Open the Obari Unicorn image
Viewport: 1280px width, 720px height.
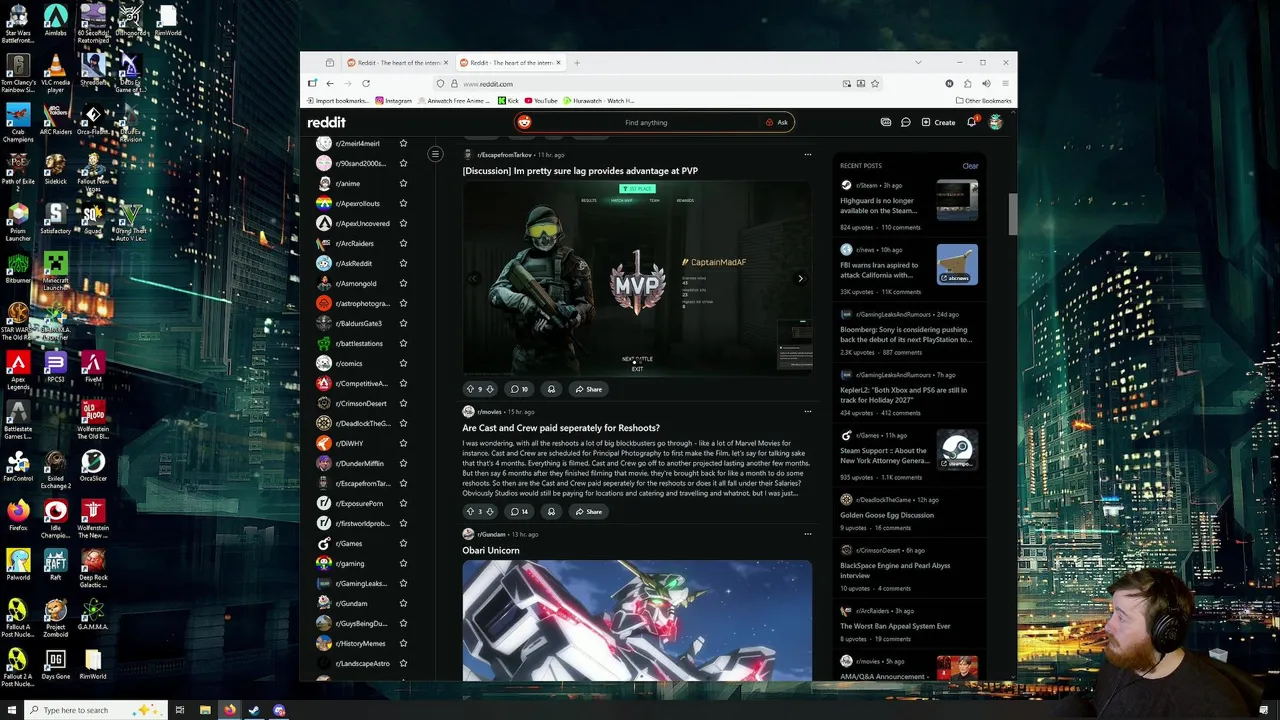click(637, 620)
